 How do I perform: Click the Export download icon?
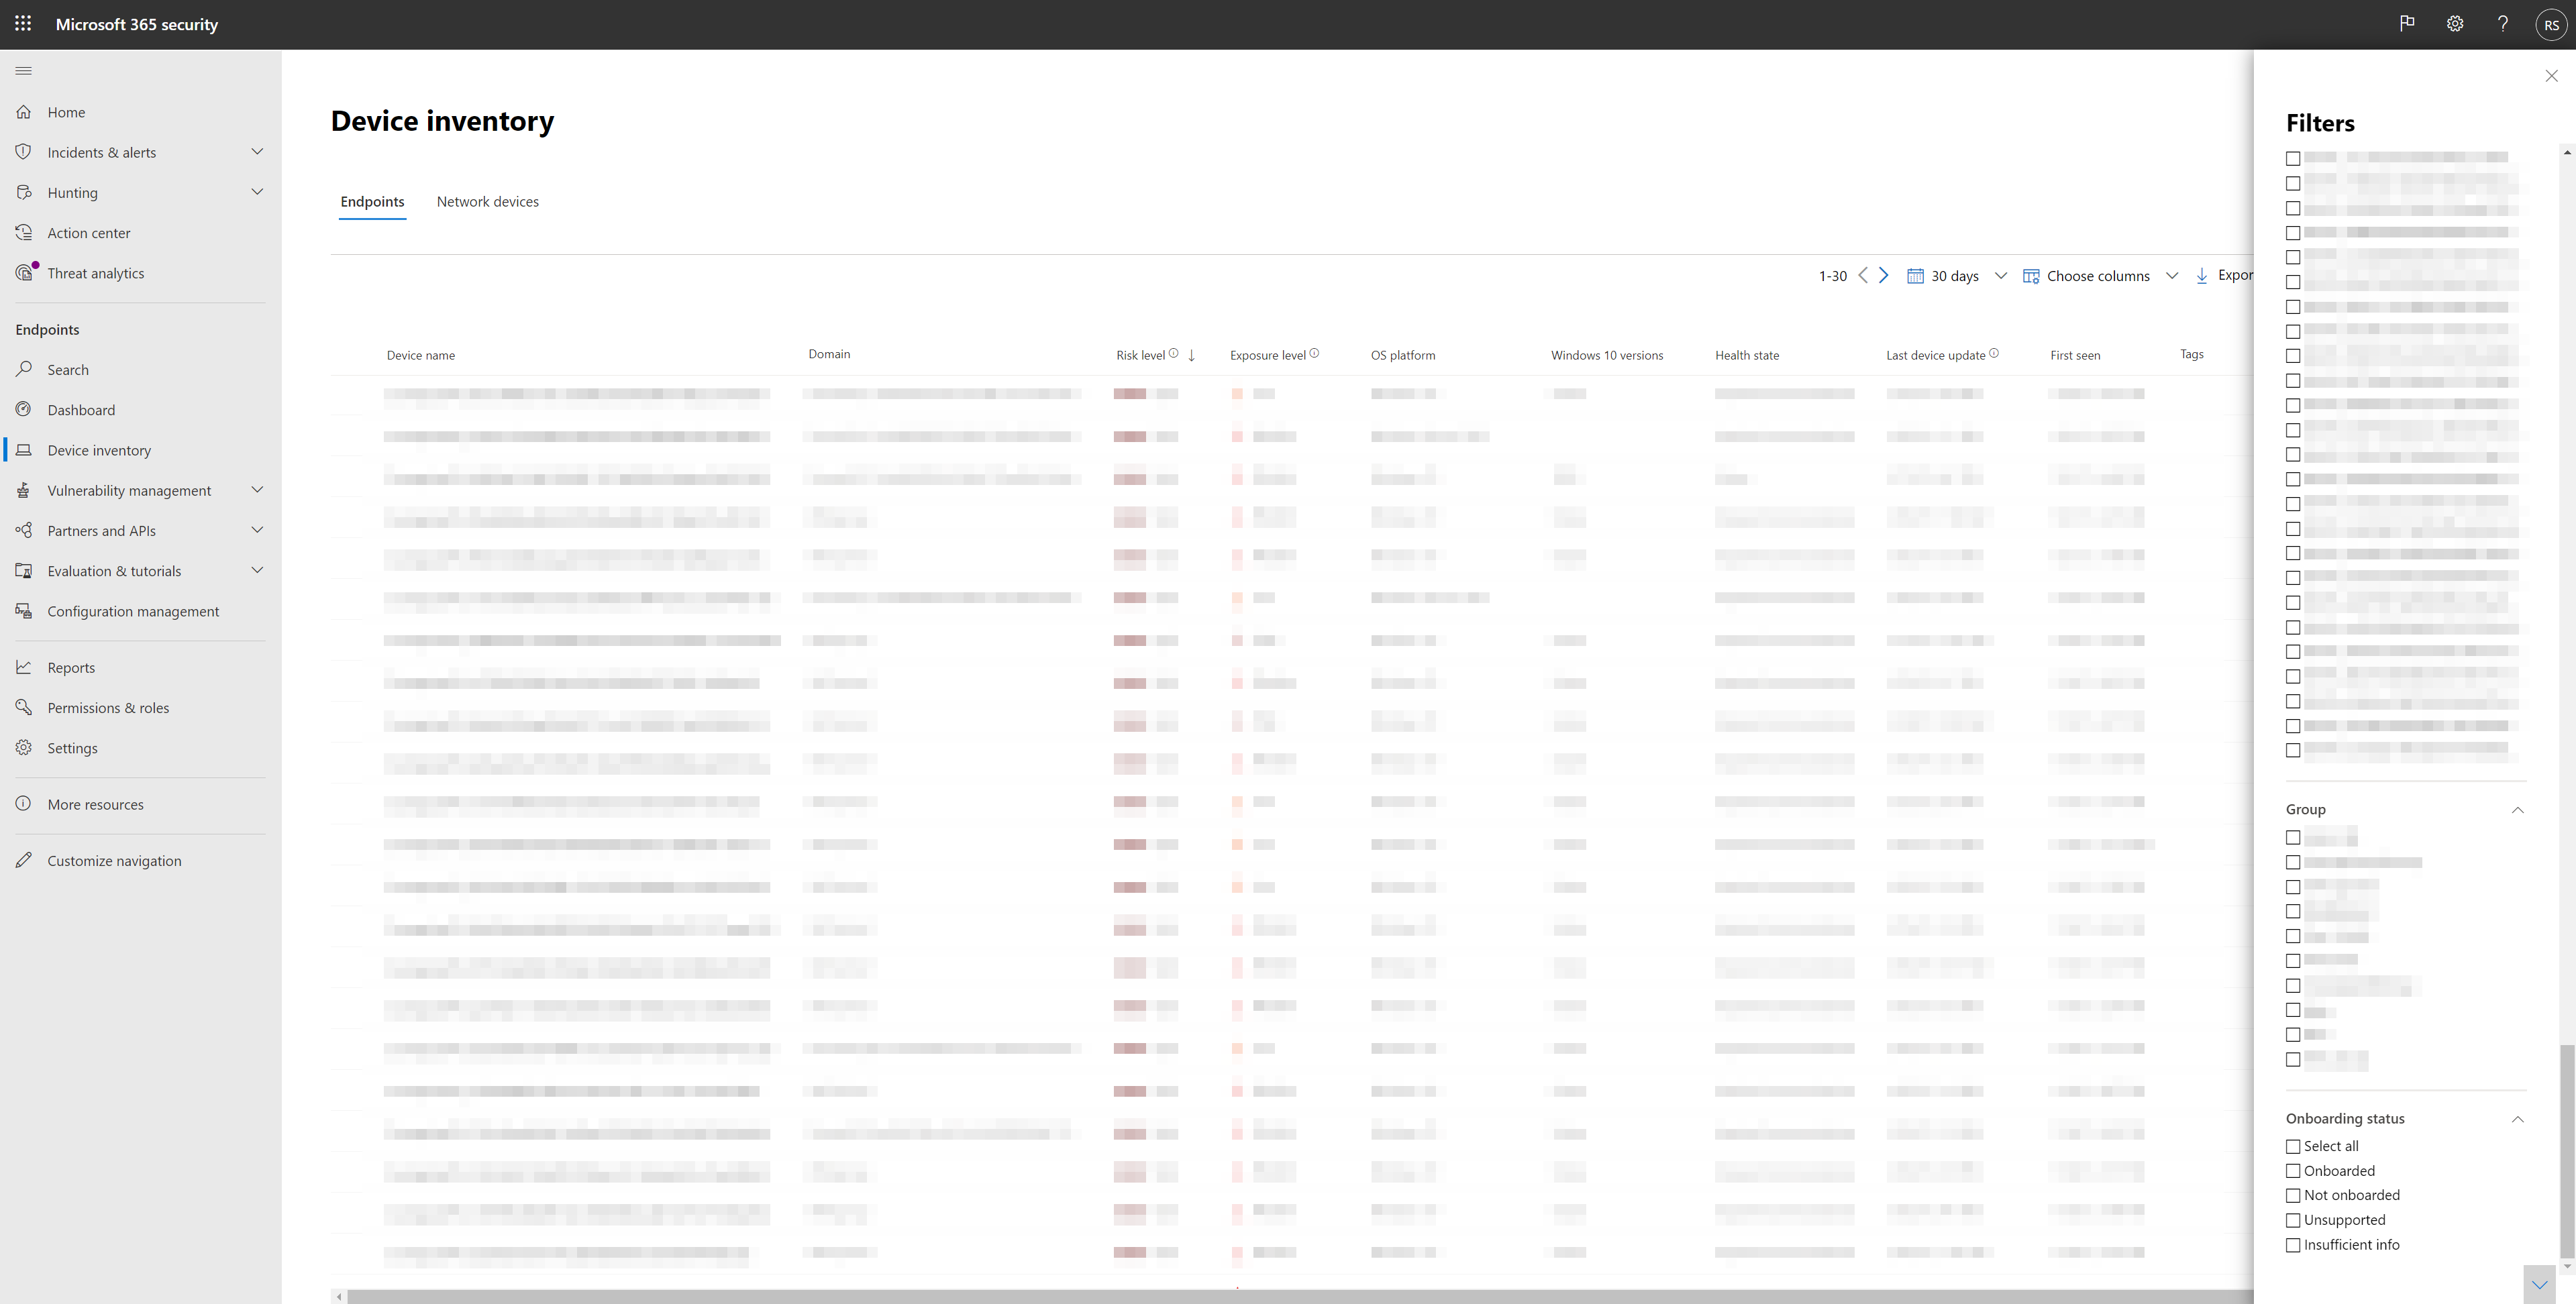[2201, 276]
